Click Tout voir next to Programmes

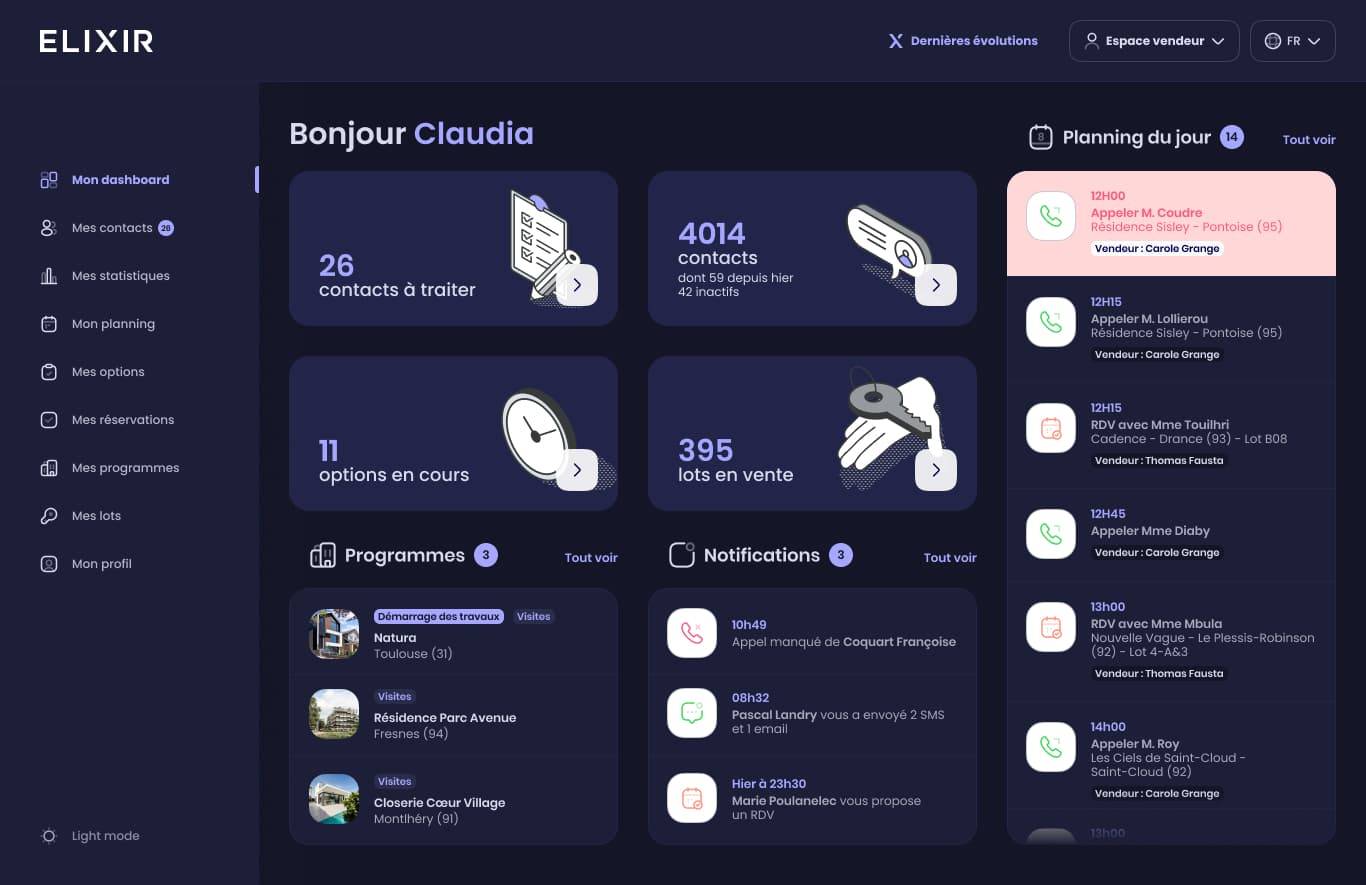pos(590,557)
